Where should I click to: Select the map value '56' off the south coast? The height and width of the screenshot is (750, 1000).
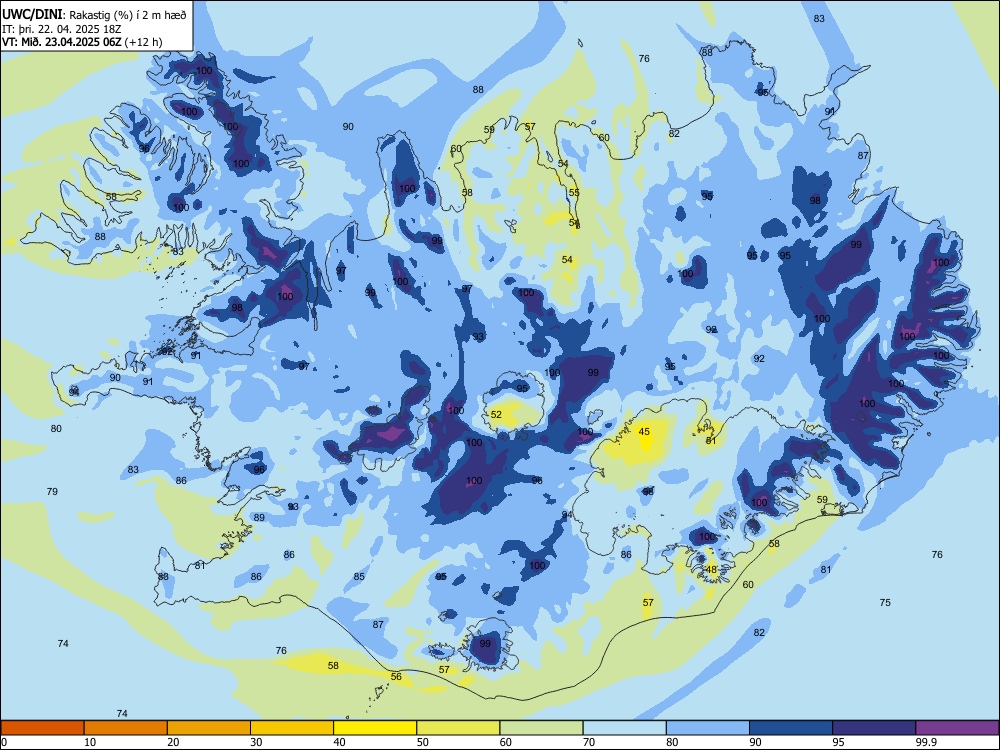coord(396,677)
